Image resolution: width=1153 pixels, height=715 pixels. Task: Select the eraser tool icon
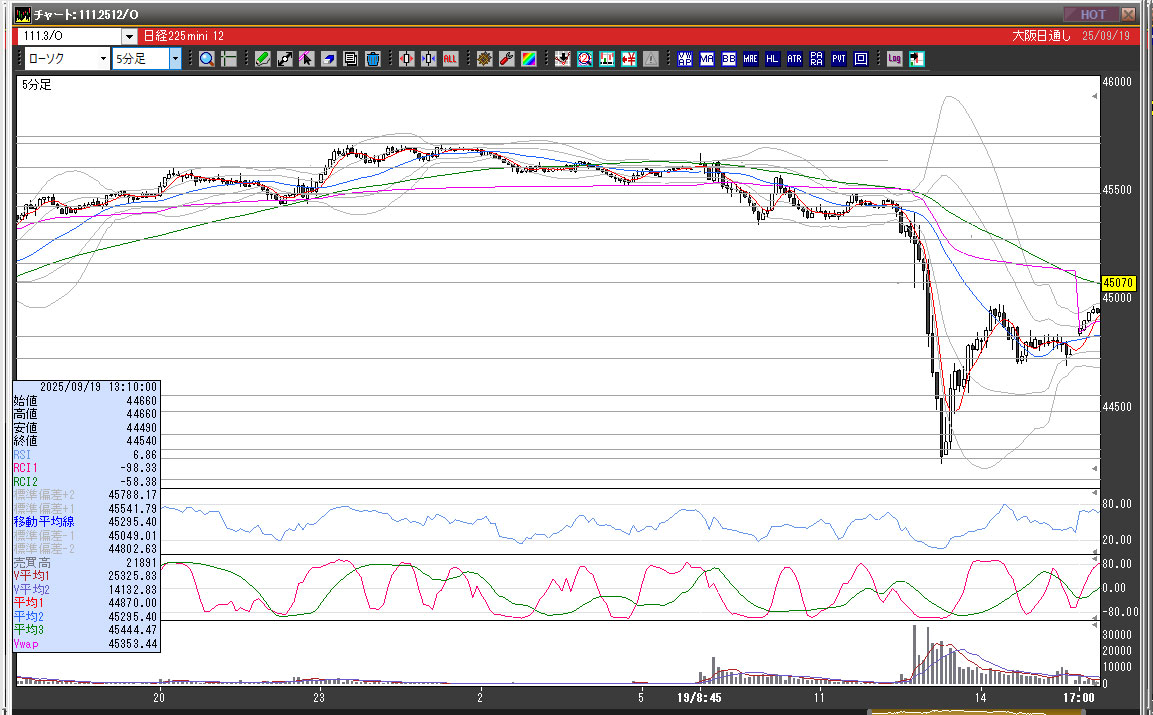[328, 59]
